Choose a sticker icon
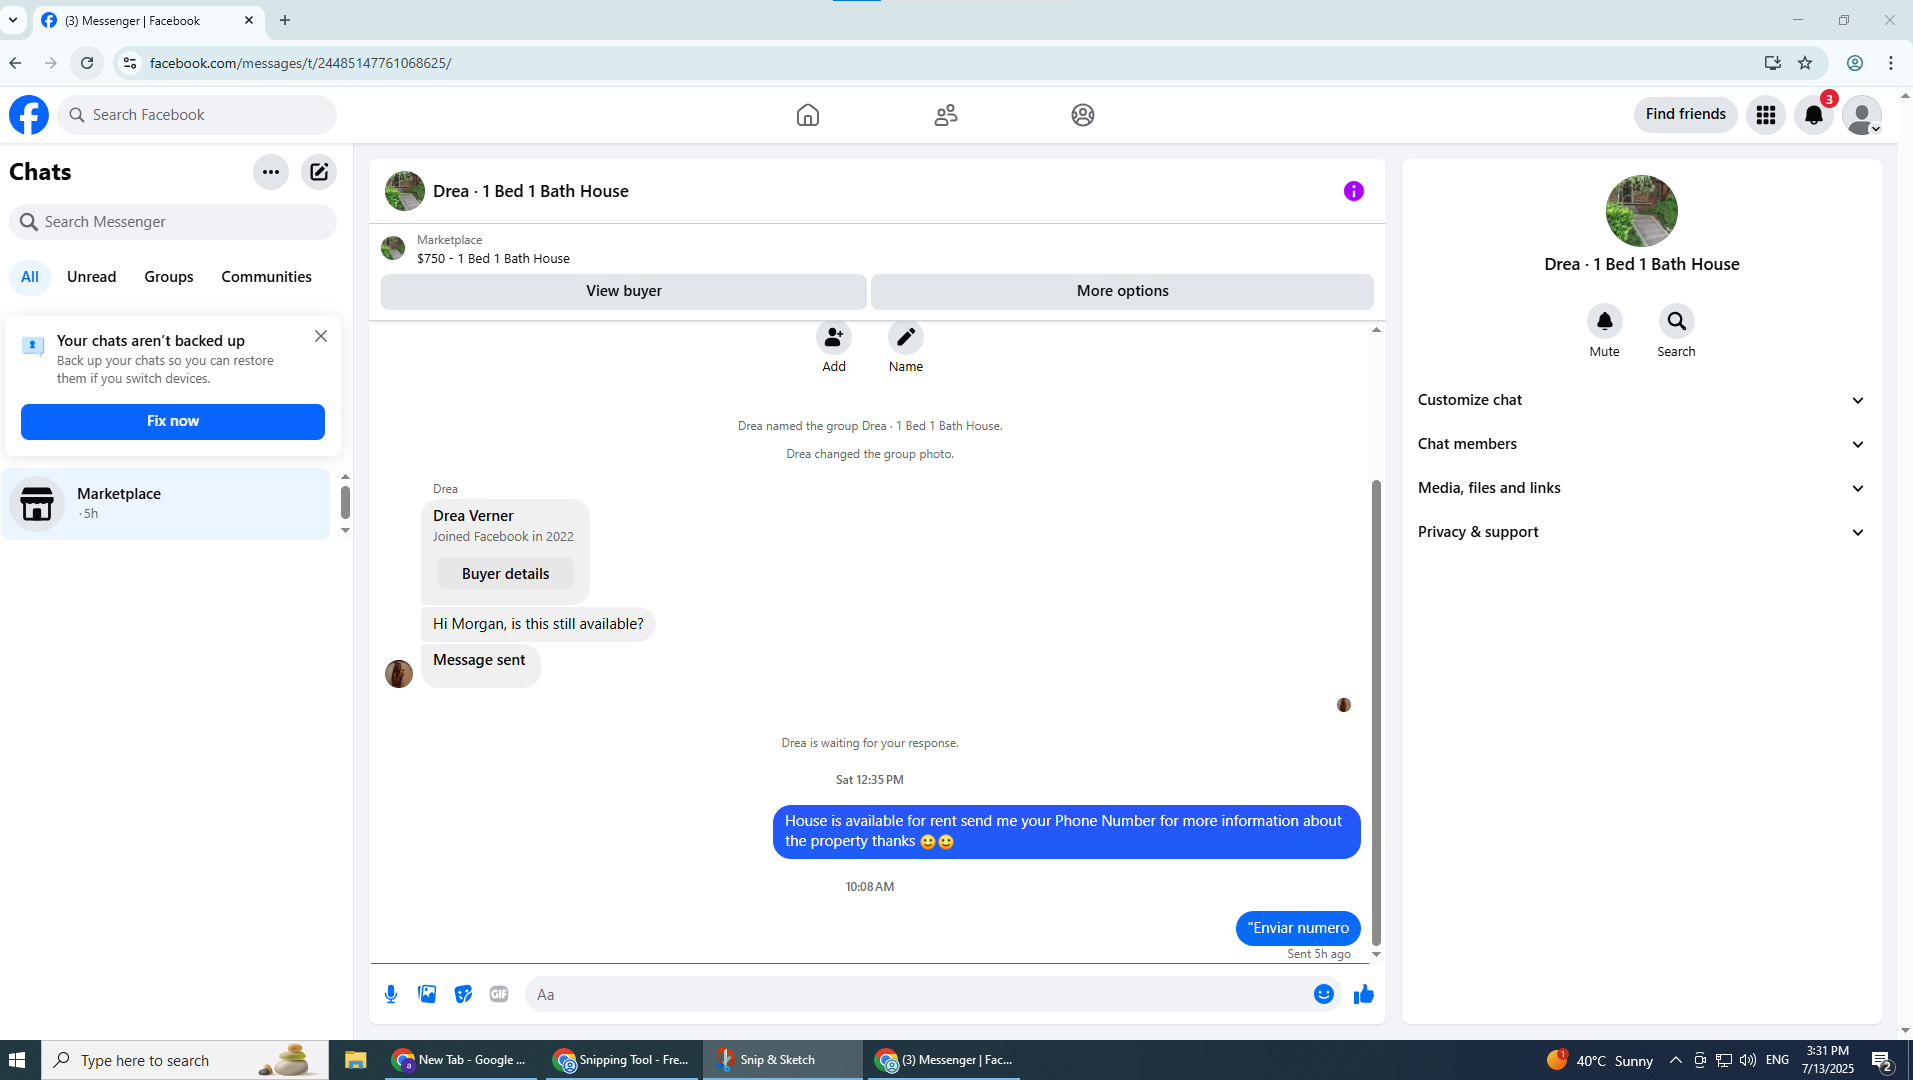Screen dimensions: 1913x1080 [x=463, y=994]
